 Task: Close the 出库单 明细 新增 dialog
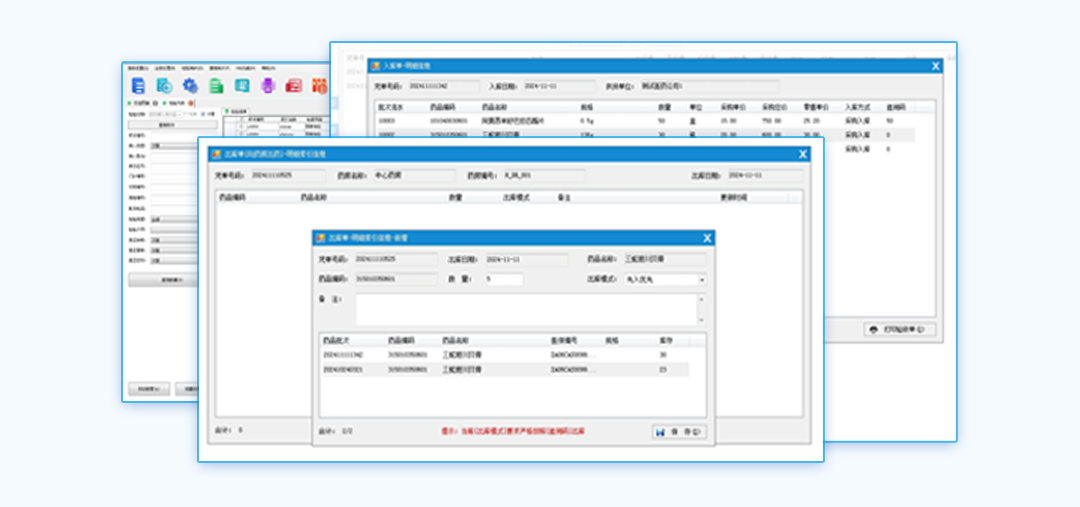point(707,238)
